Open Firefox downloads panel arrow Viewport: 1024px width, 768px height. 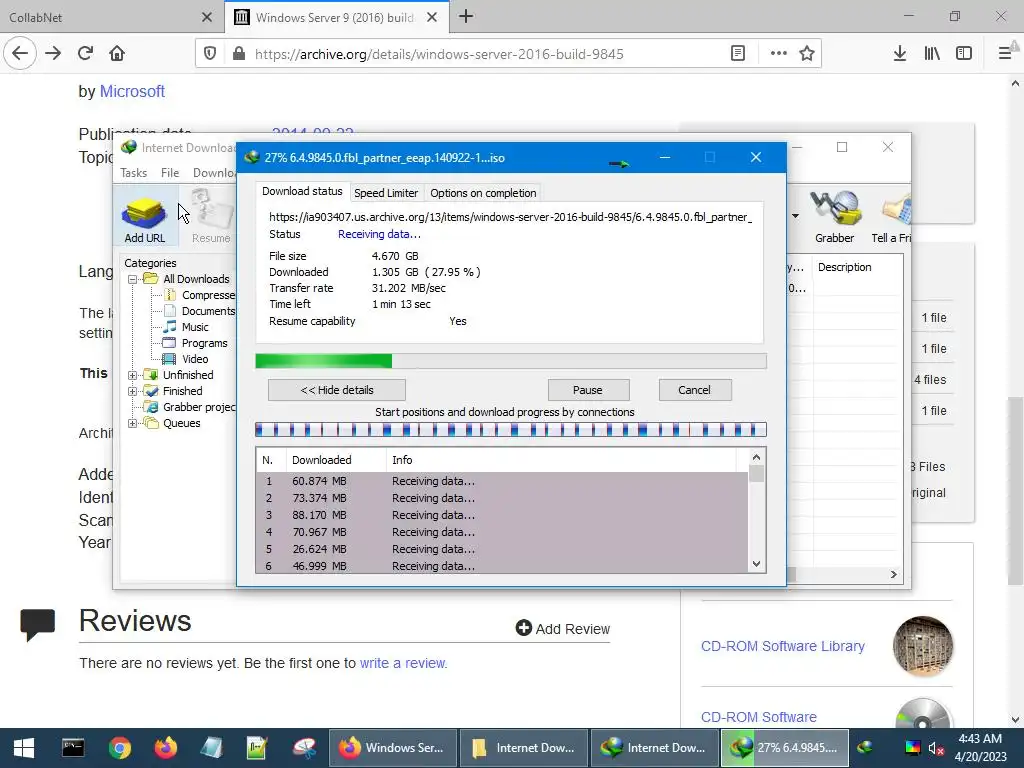(x=899, y=54)
